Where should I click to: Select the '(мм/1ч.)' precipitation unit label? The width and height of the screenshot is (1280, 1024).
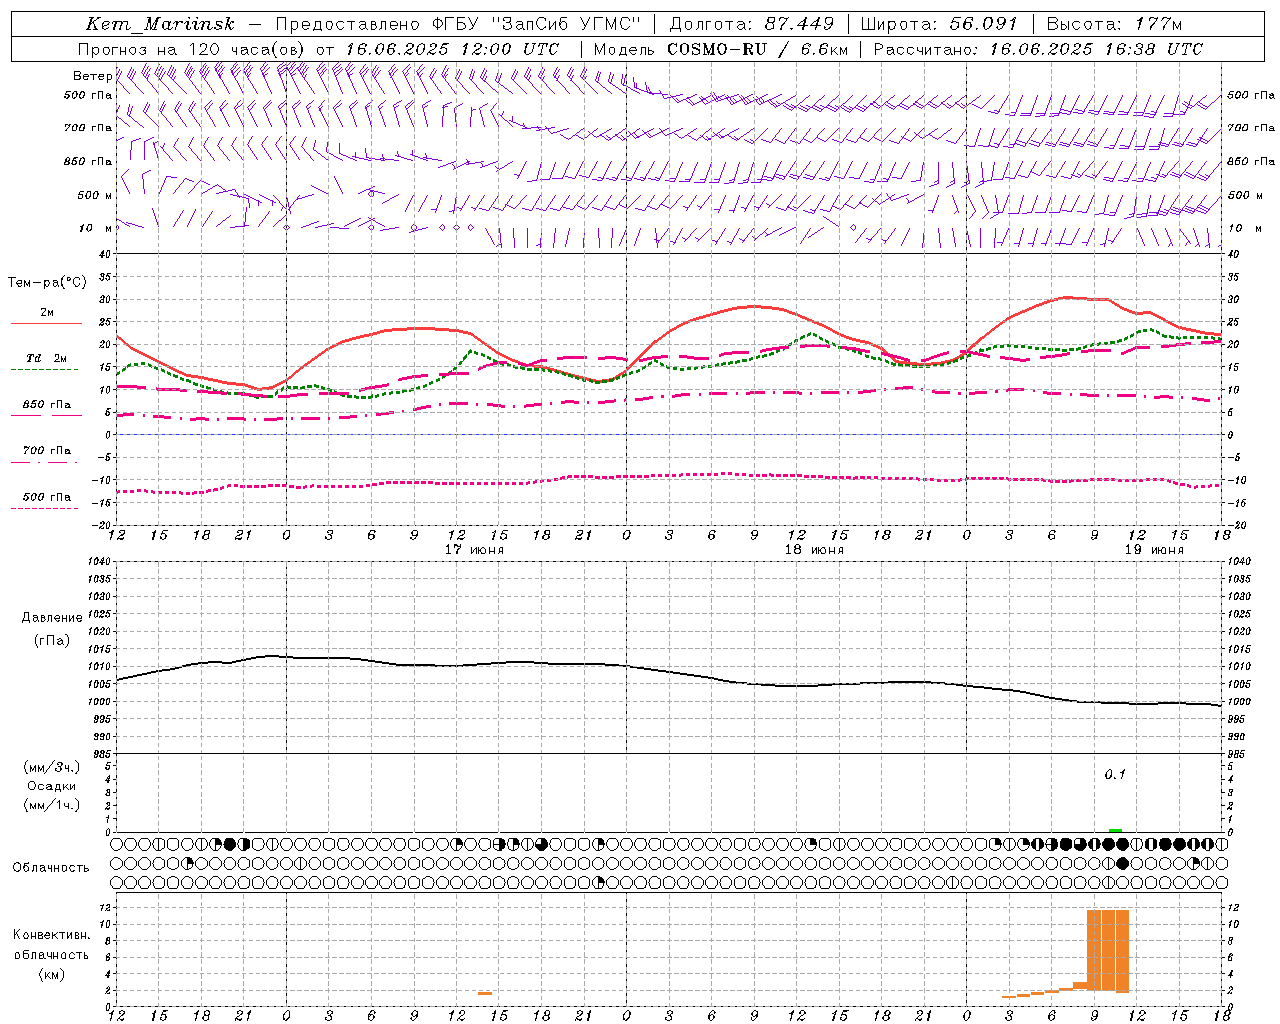coord(52,805)
